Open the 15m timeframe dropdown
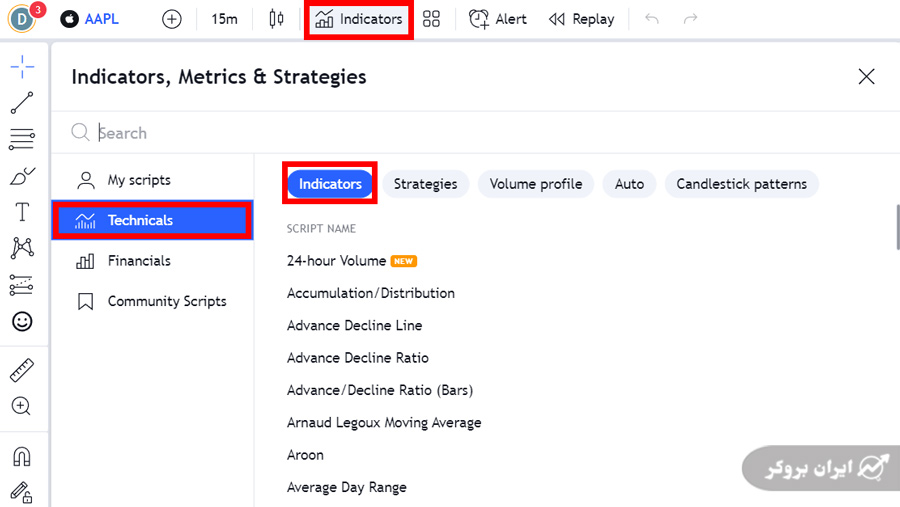Image resolution: width=900 pixels, height=507 pixels. pos(225,19)
